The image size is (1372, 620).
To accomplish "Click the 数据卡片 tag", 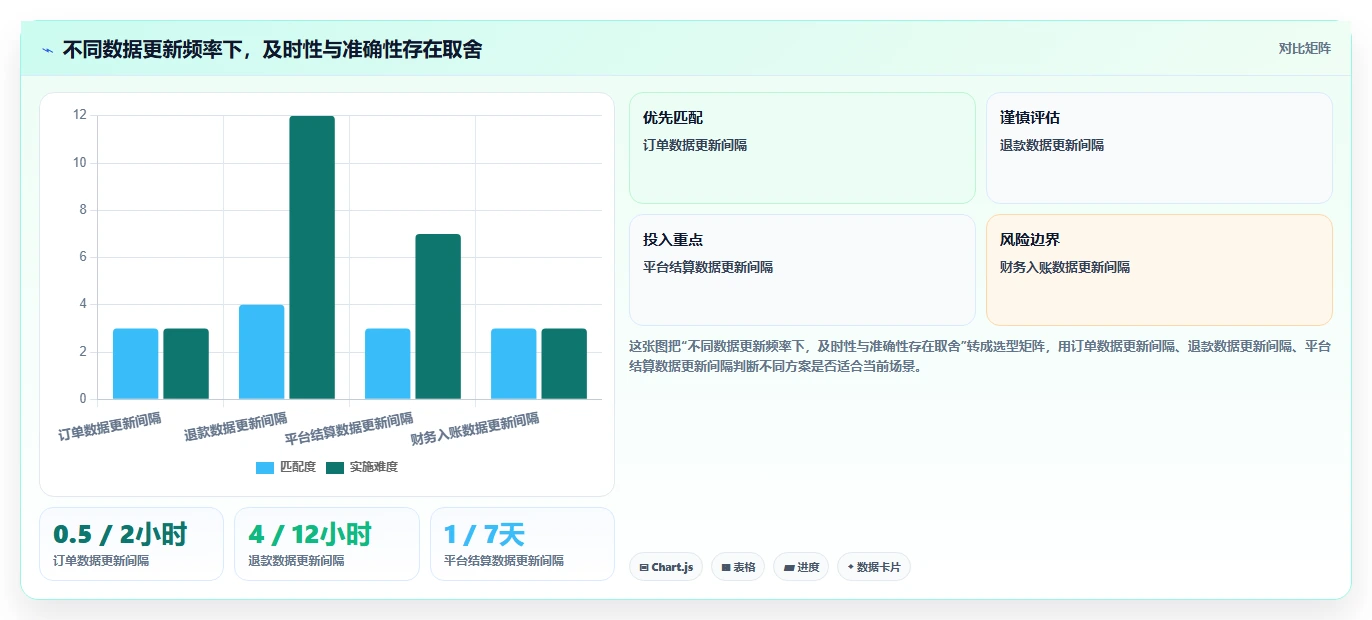I will (x=873, y=567).
